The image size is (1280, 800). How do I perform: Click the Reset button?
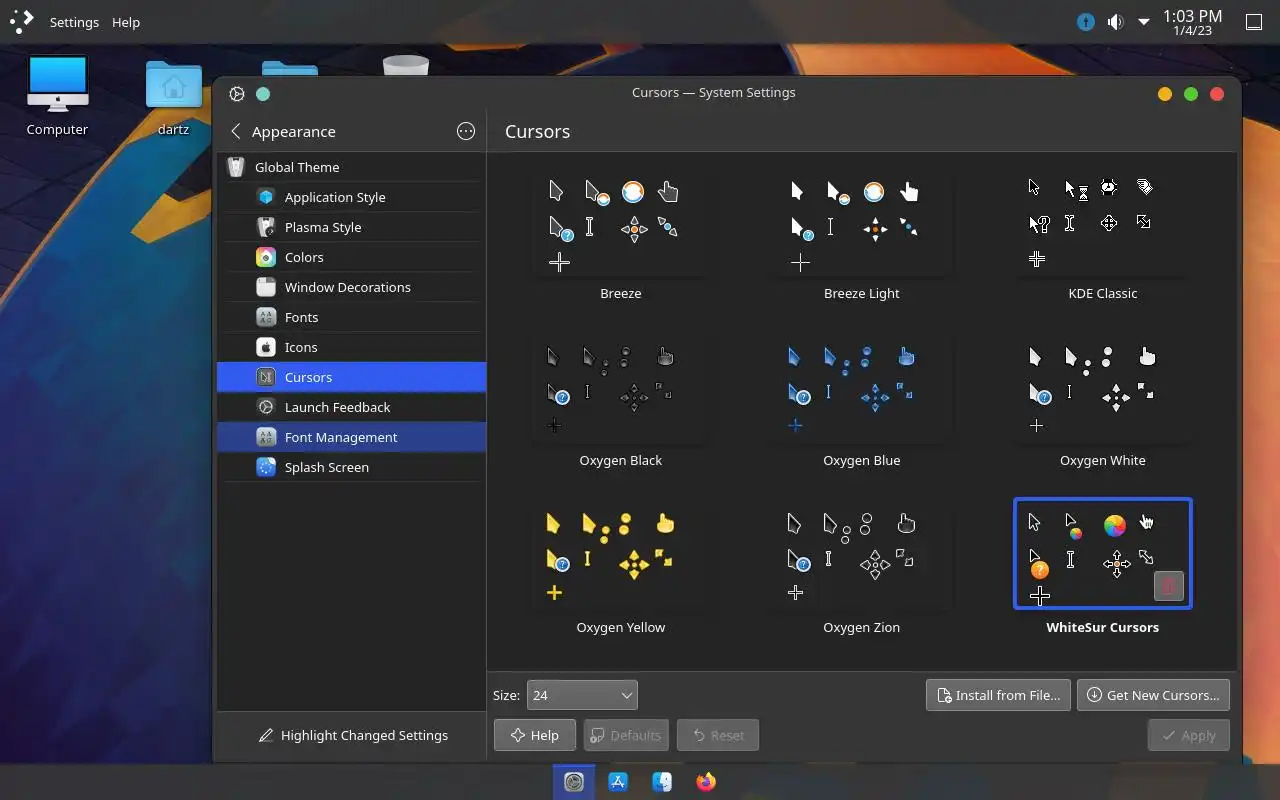pyautogui.click(x=717, y=735)
